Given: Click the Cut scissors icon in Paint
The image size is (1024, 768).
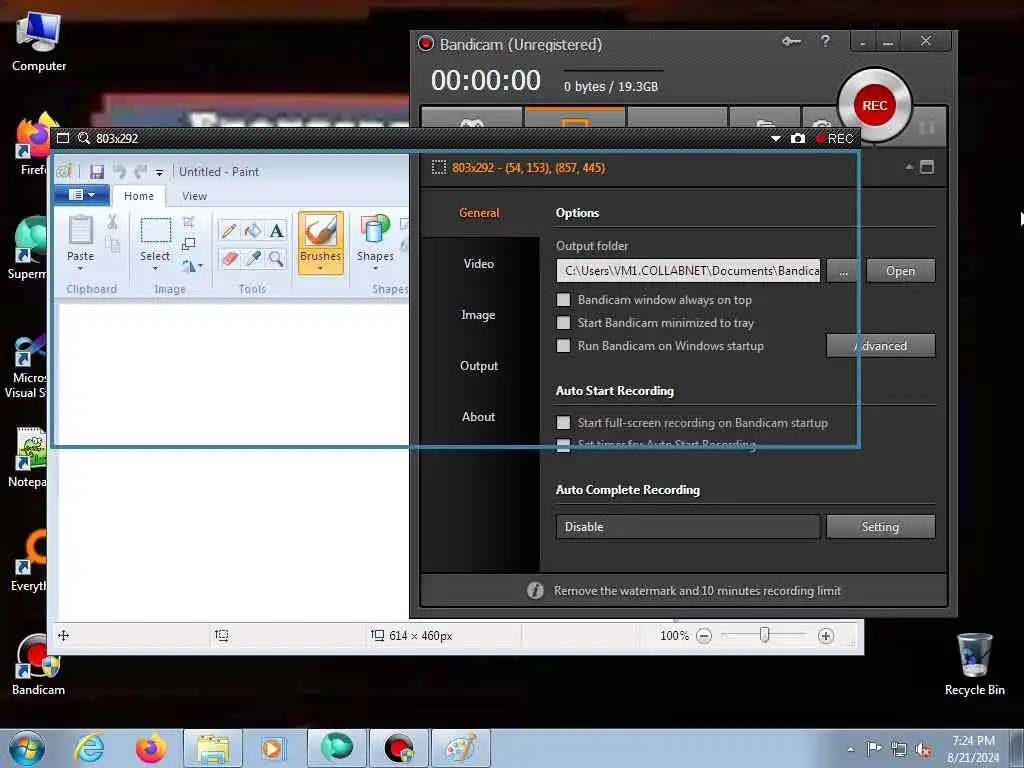Looking at the screenshot, I should coord(112,222).
